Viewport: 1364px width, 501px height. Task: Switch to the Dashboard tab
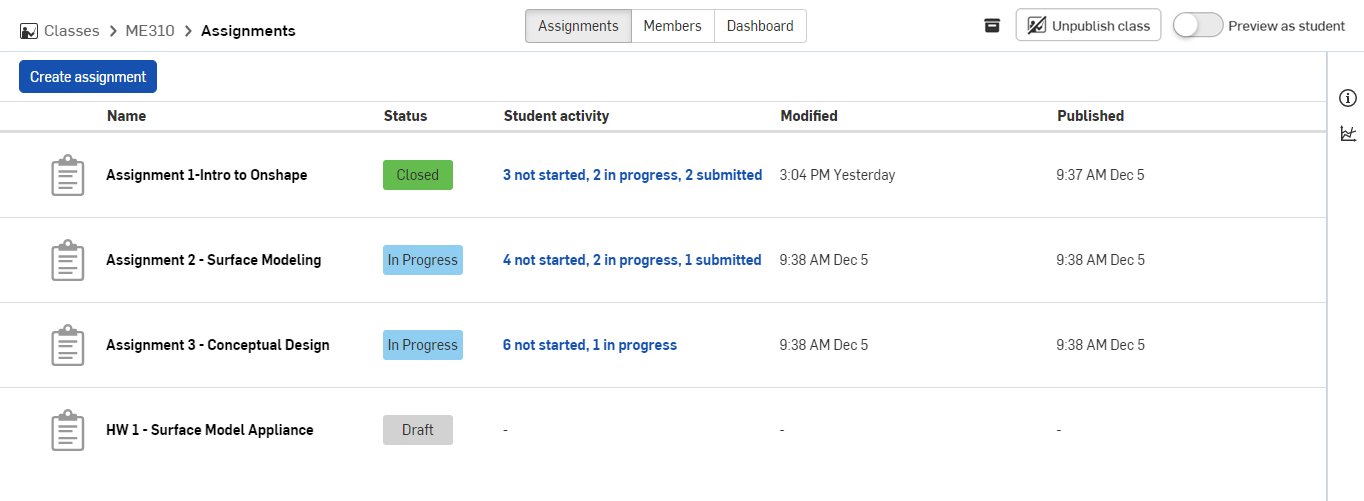click(760, 26)
